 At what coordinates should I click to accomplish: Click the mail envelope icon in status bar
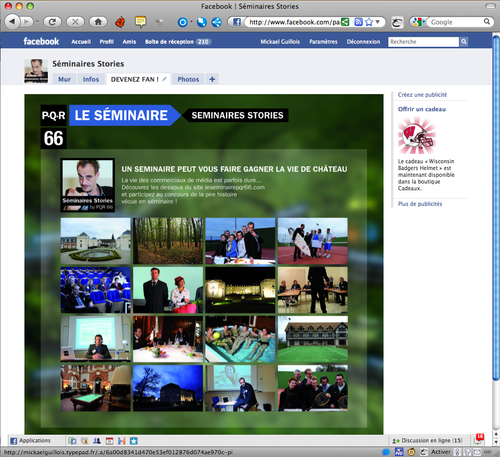click(477, 452)
